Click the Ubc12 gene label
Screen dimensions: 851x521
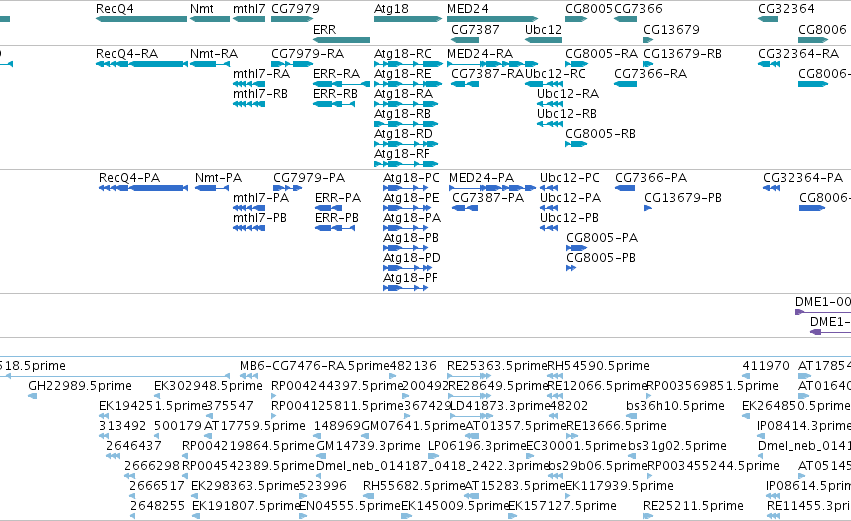click(x=543, y=29)
